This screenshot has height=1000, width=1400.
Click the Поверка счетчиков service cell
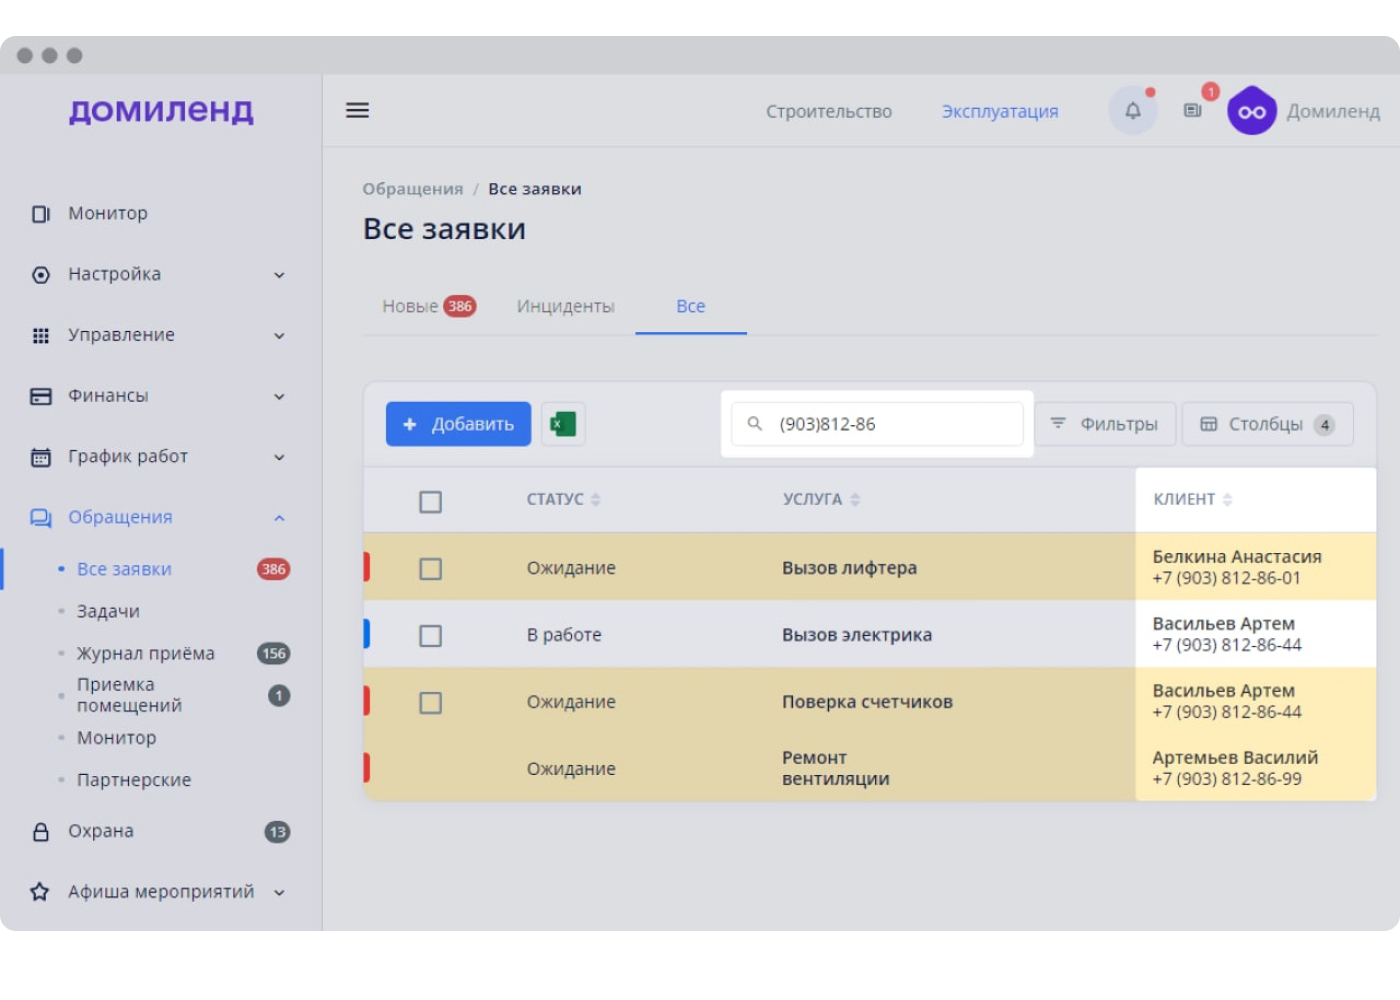pyautogui.click(x=867, y=702)
